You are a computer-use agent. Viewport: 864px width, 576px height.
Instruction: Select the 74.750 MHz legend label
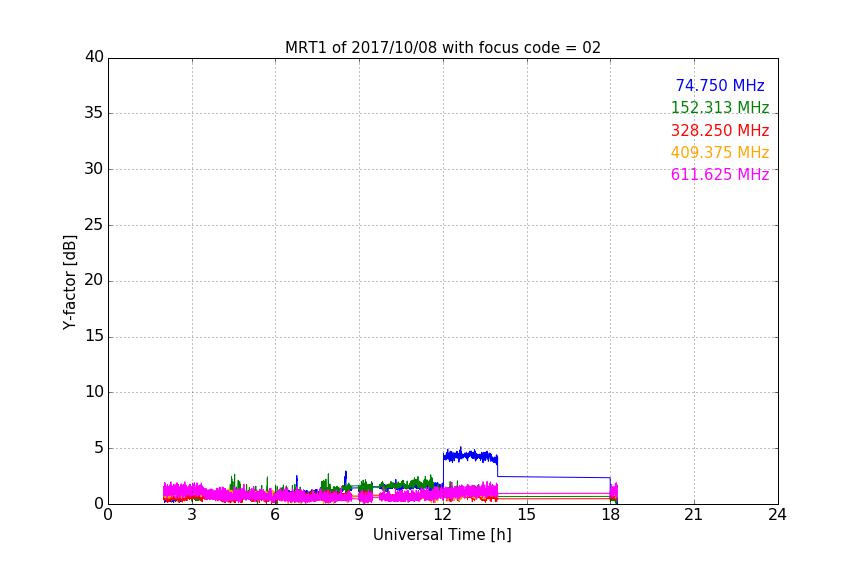[720, 85]
